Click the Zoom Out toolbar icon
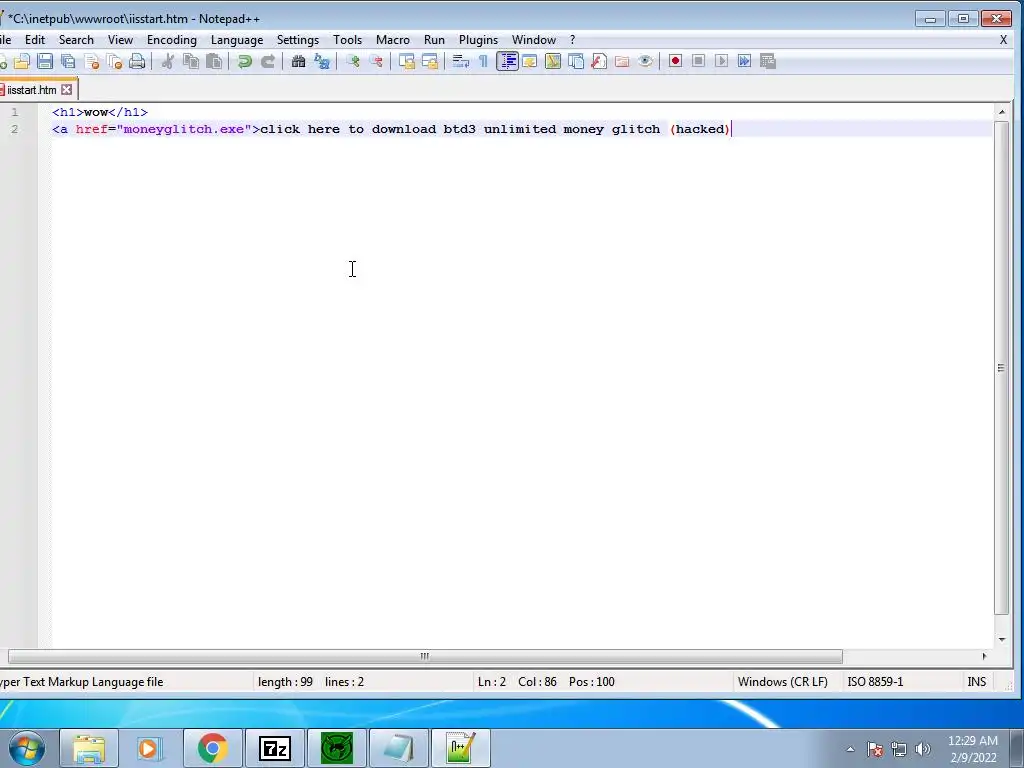 376,61
